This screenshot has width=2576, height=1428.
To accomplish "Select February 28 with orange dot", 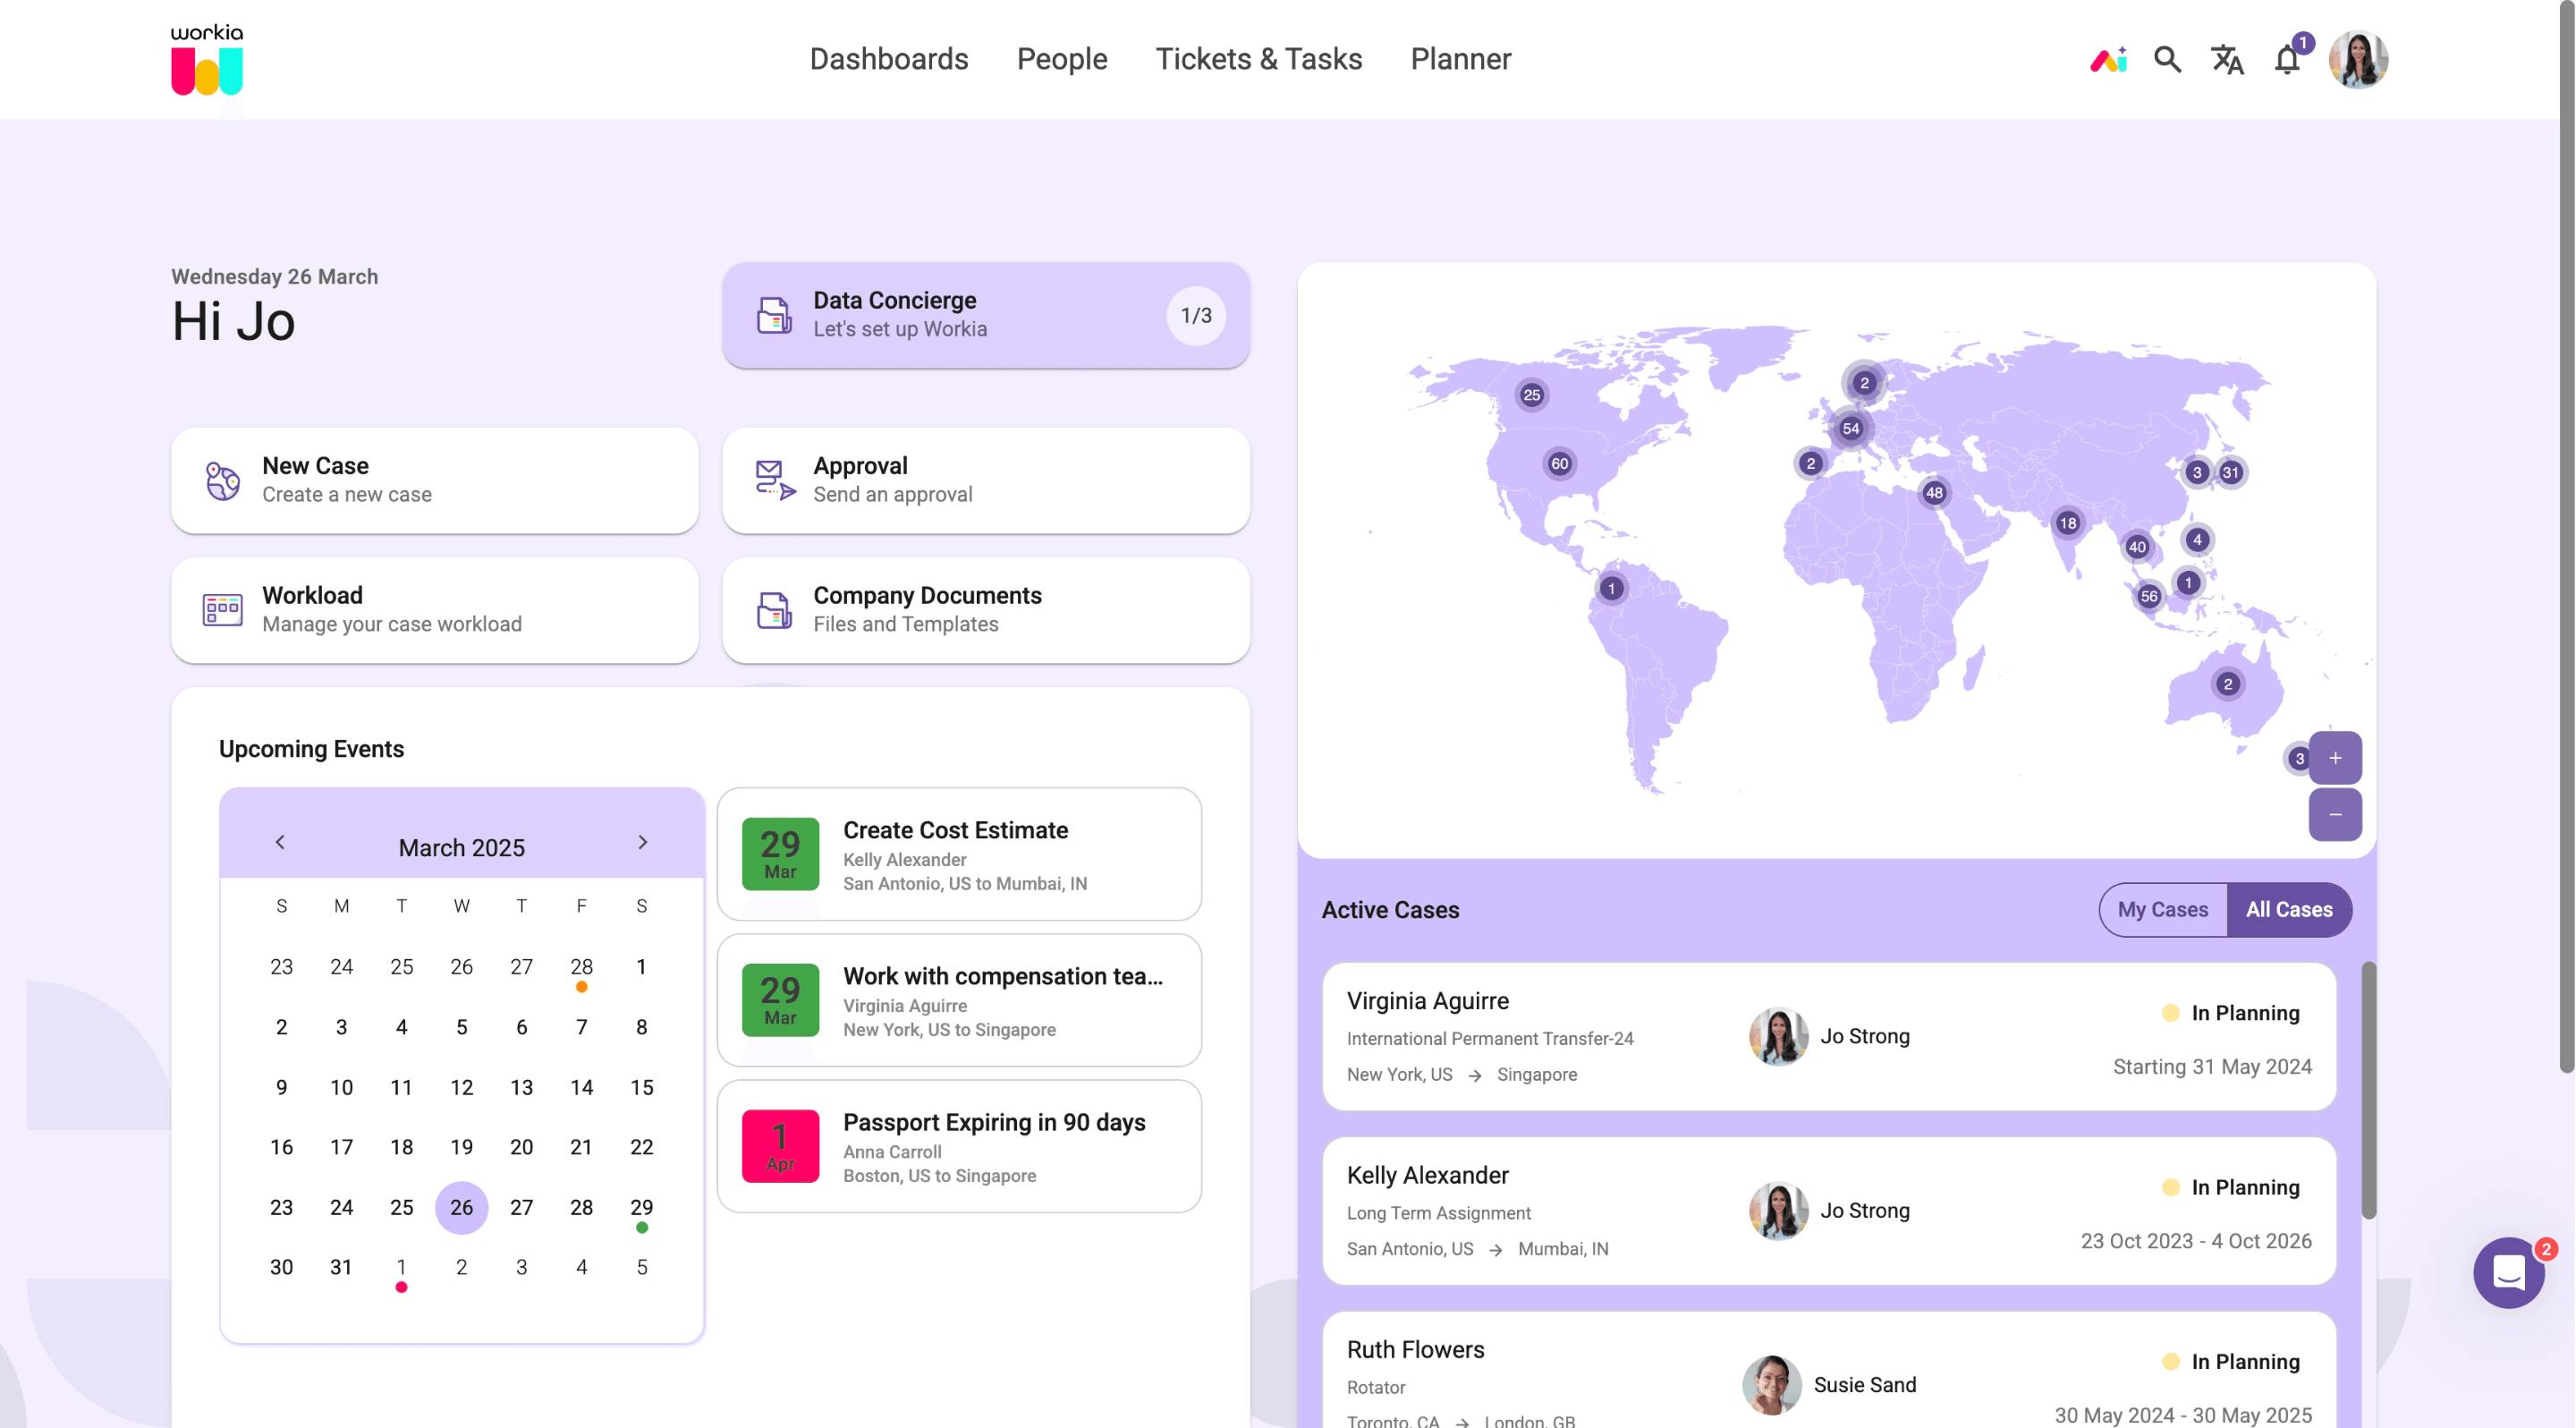I will (581, 968).
